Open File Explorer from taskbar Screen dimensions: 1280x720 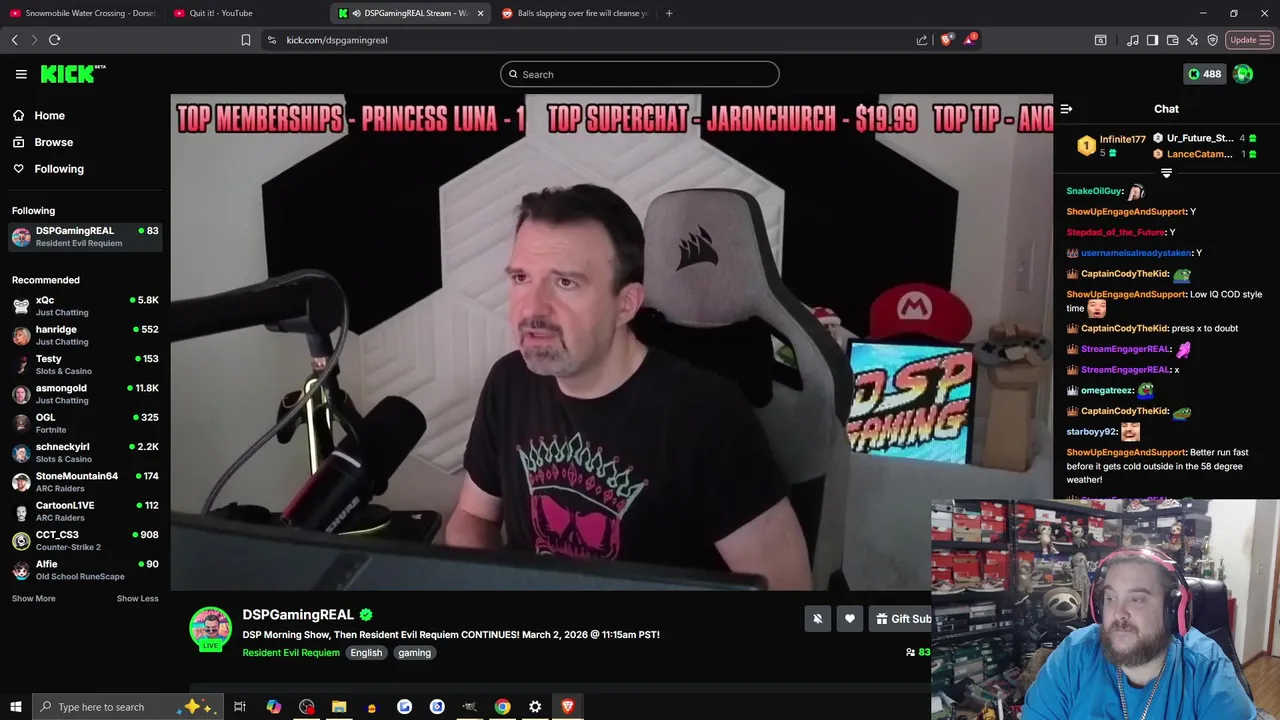click(x=339, y=707)
